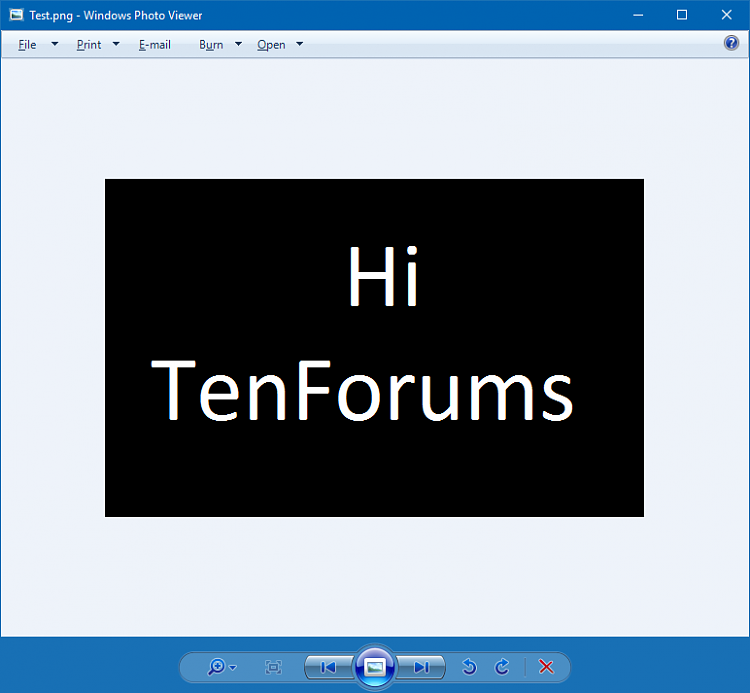Expand the Burn dropdown arrow
Viewport: 750px width, 693px height.
pyautogui.click(x=238, y=44)
